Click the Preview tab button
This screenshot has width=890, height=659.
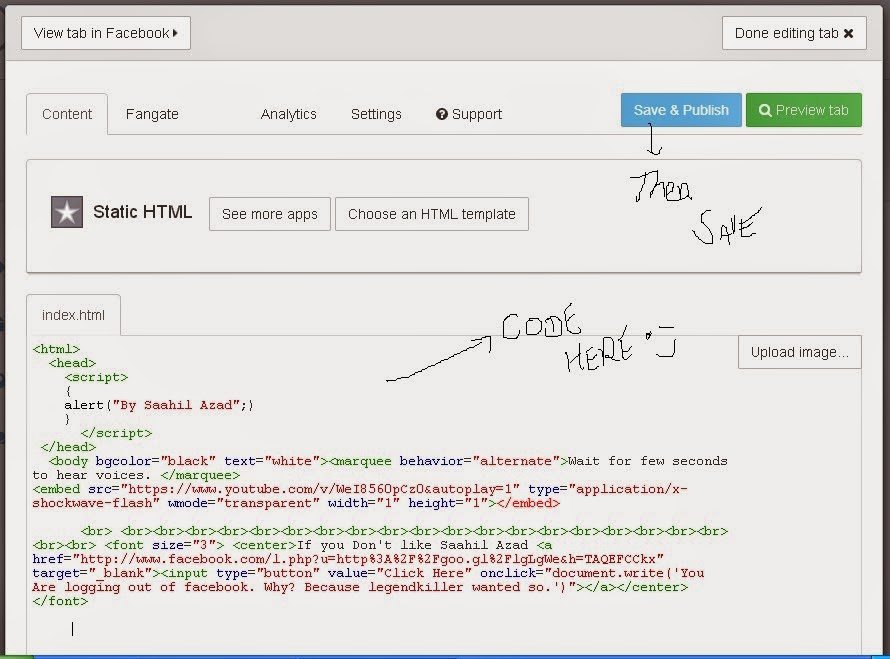[804, 110]
